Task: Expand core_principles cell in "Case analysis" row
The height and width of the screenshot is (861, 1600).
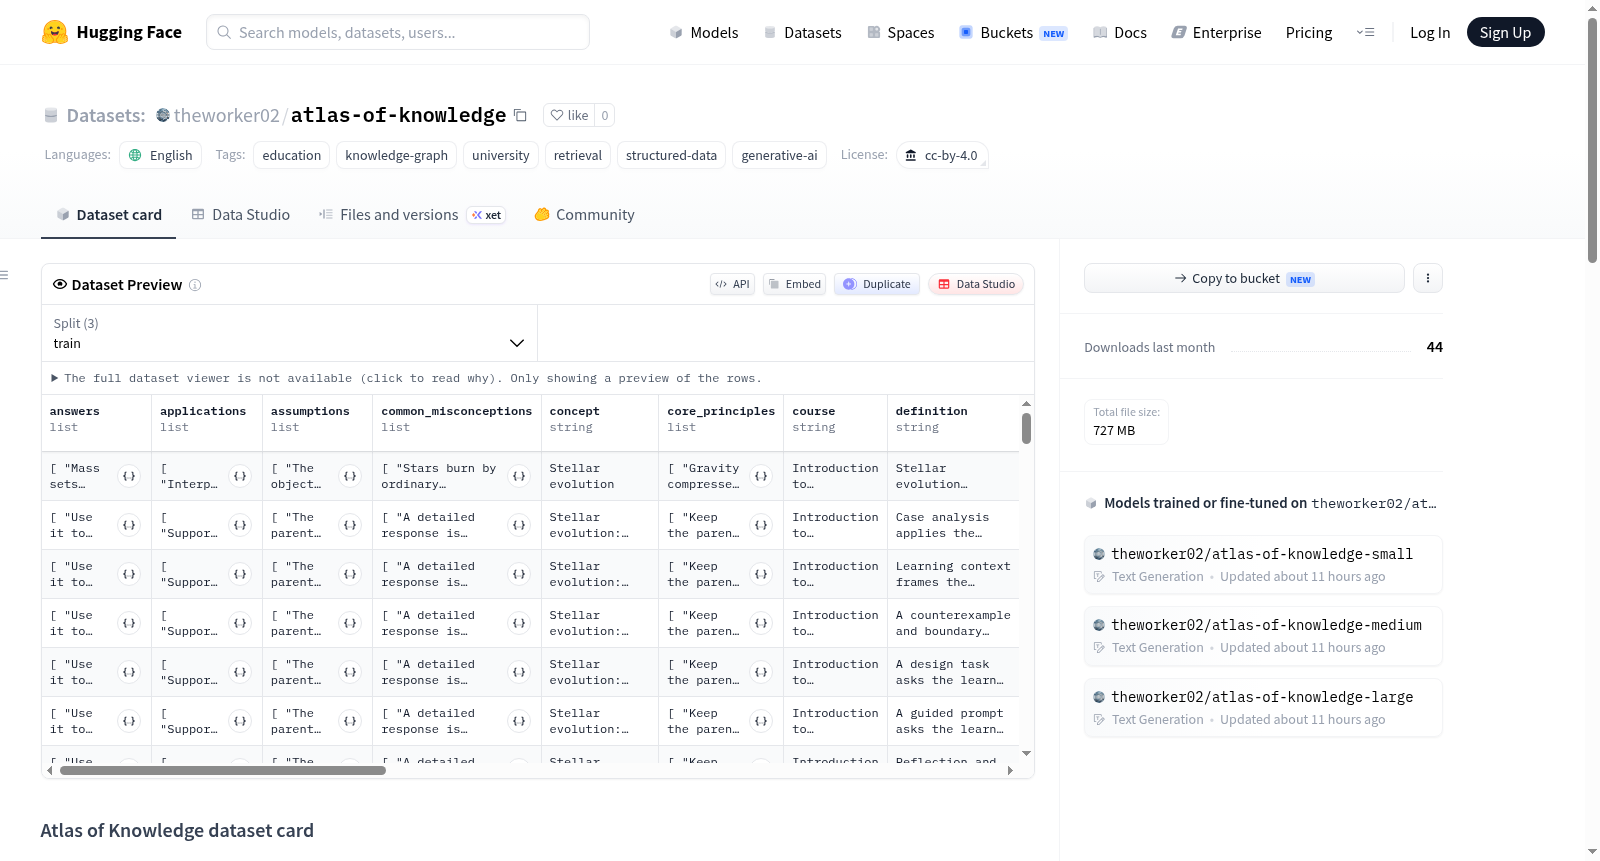Action: pyautogui.click(x=761, y=525)
